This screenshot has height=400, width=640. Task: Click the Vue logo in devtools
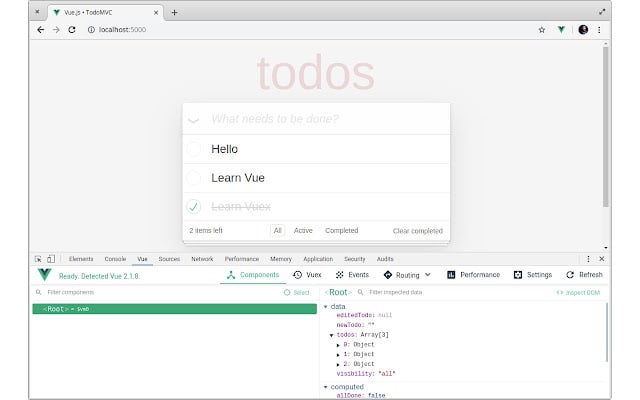[x=44, y=274]
